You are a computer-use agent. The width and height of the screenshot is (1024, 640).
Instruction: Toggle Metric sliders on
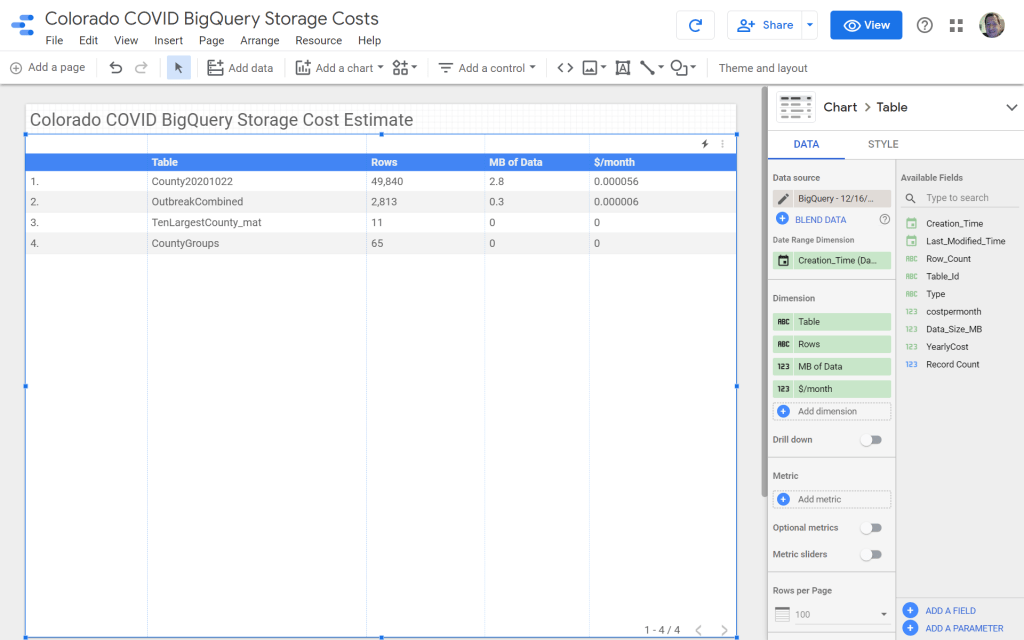click(871, 555)
